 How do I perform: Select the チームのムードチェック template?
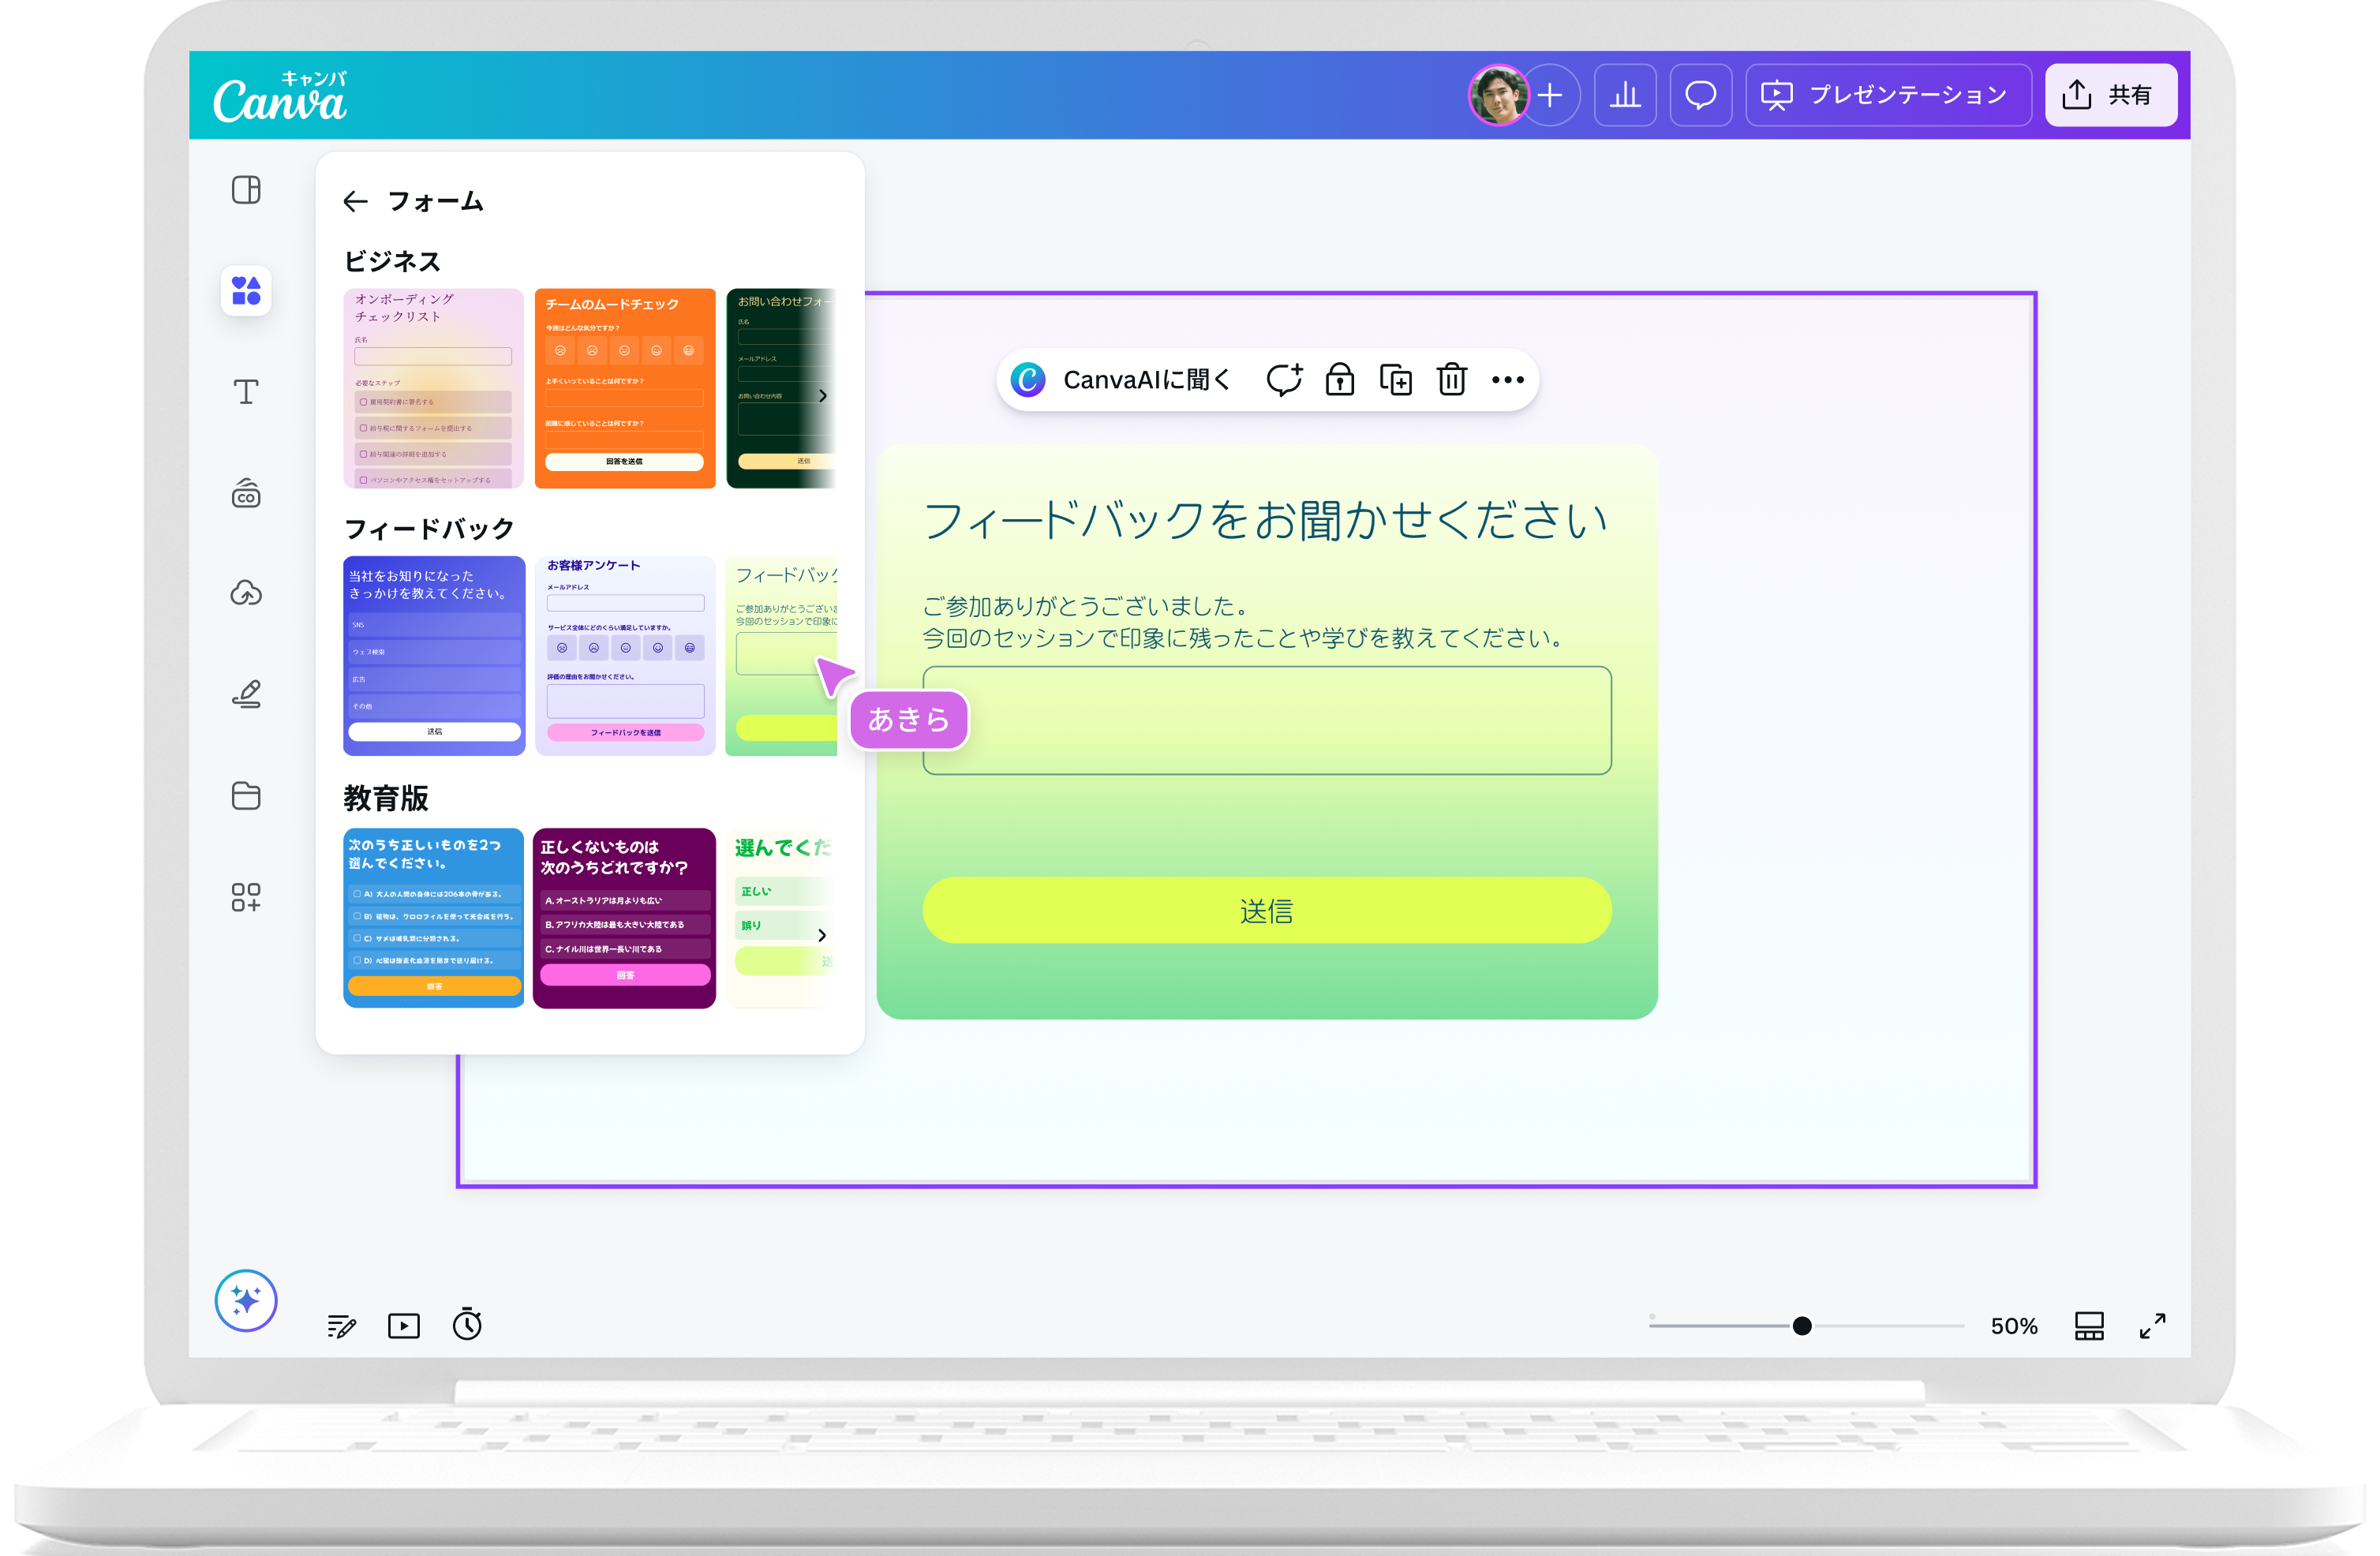[x=625, y=388]
